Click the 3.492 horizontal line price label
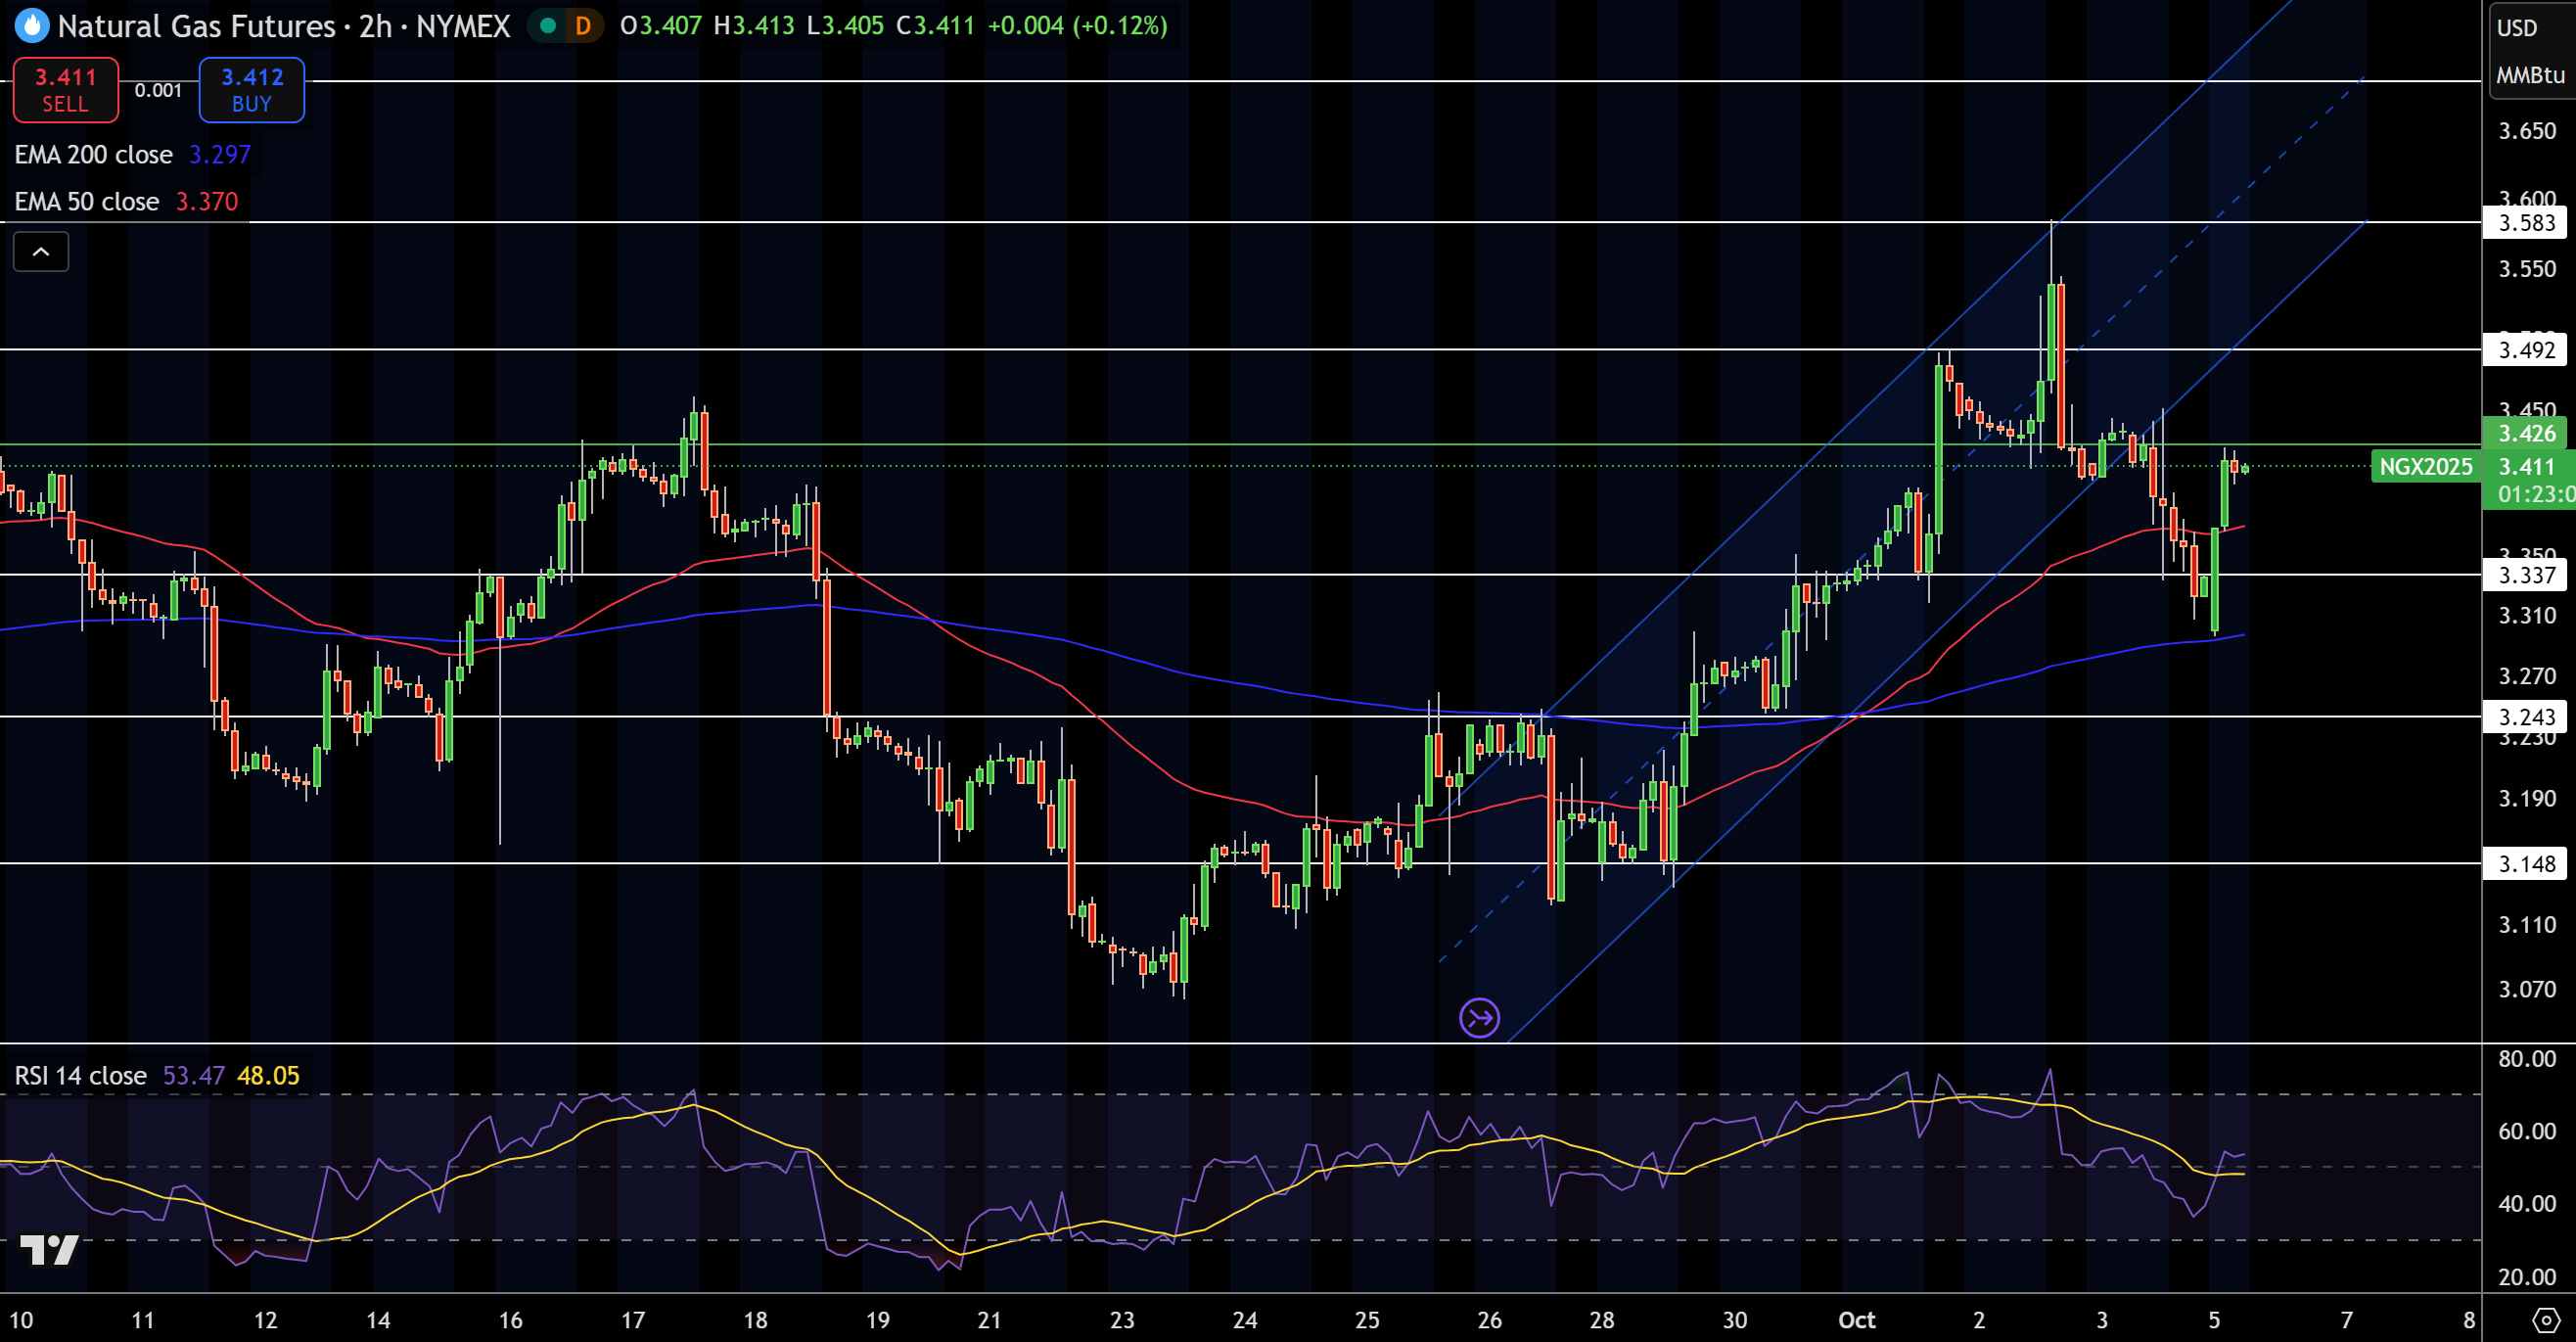2576x1342 pixels. click(2526, 350)
